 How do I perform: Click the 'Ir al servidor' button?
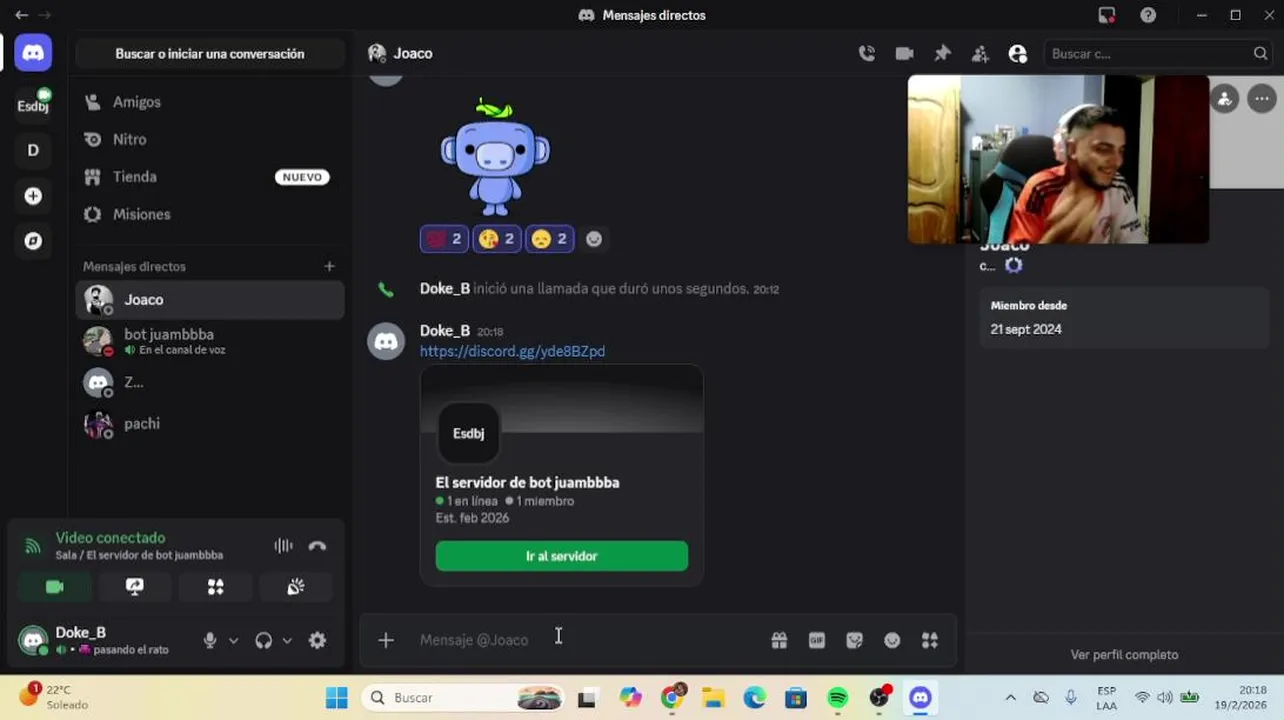pyautogui.click(x=561, y=556)
